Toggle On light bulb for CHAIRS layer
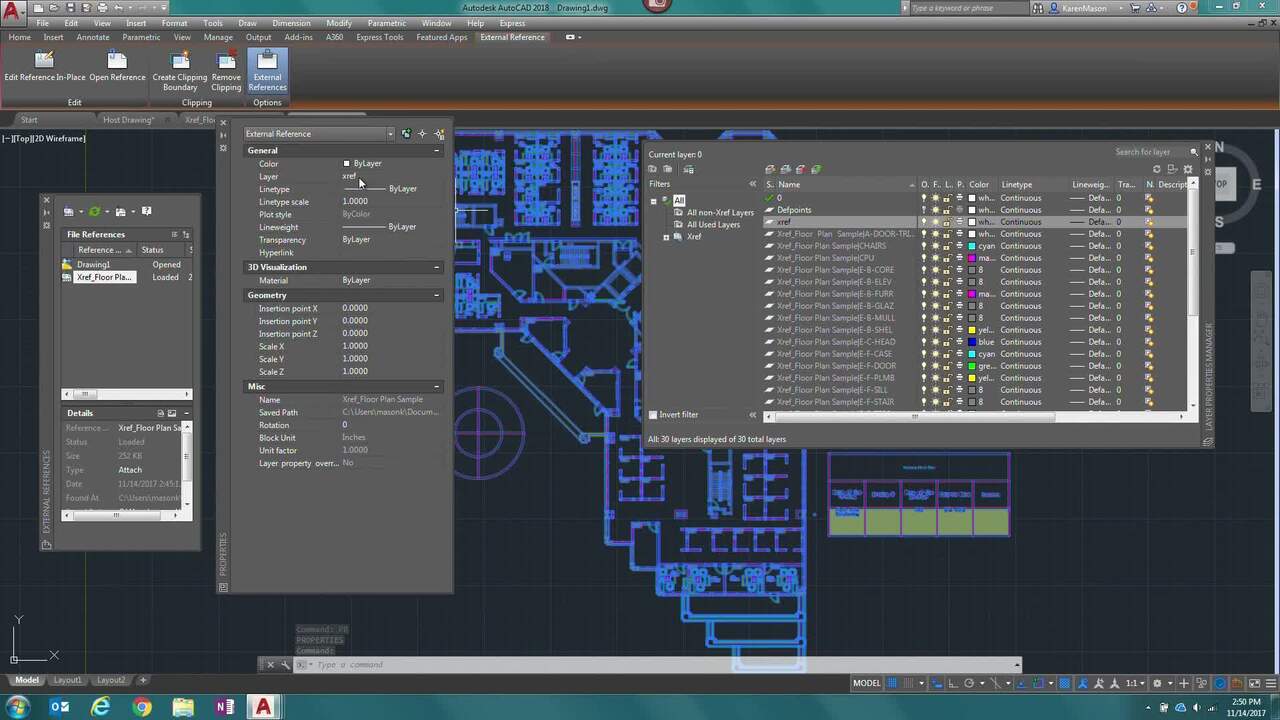 pos(924,246)
